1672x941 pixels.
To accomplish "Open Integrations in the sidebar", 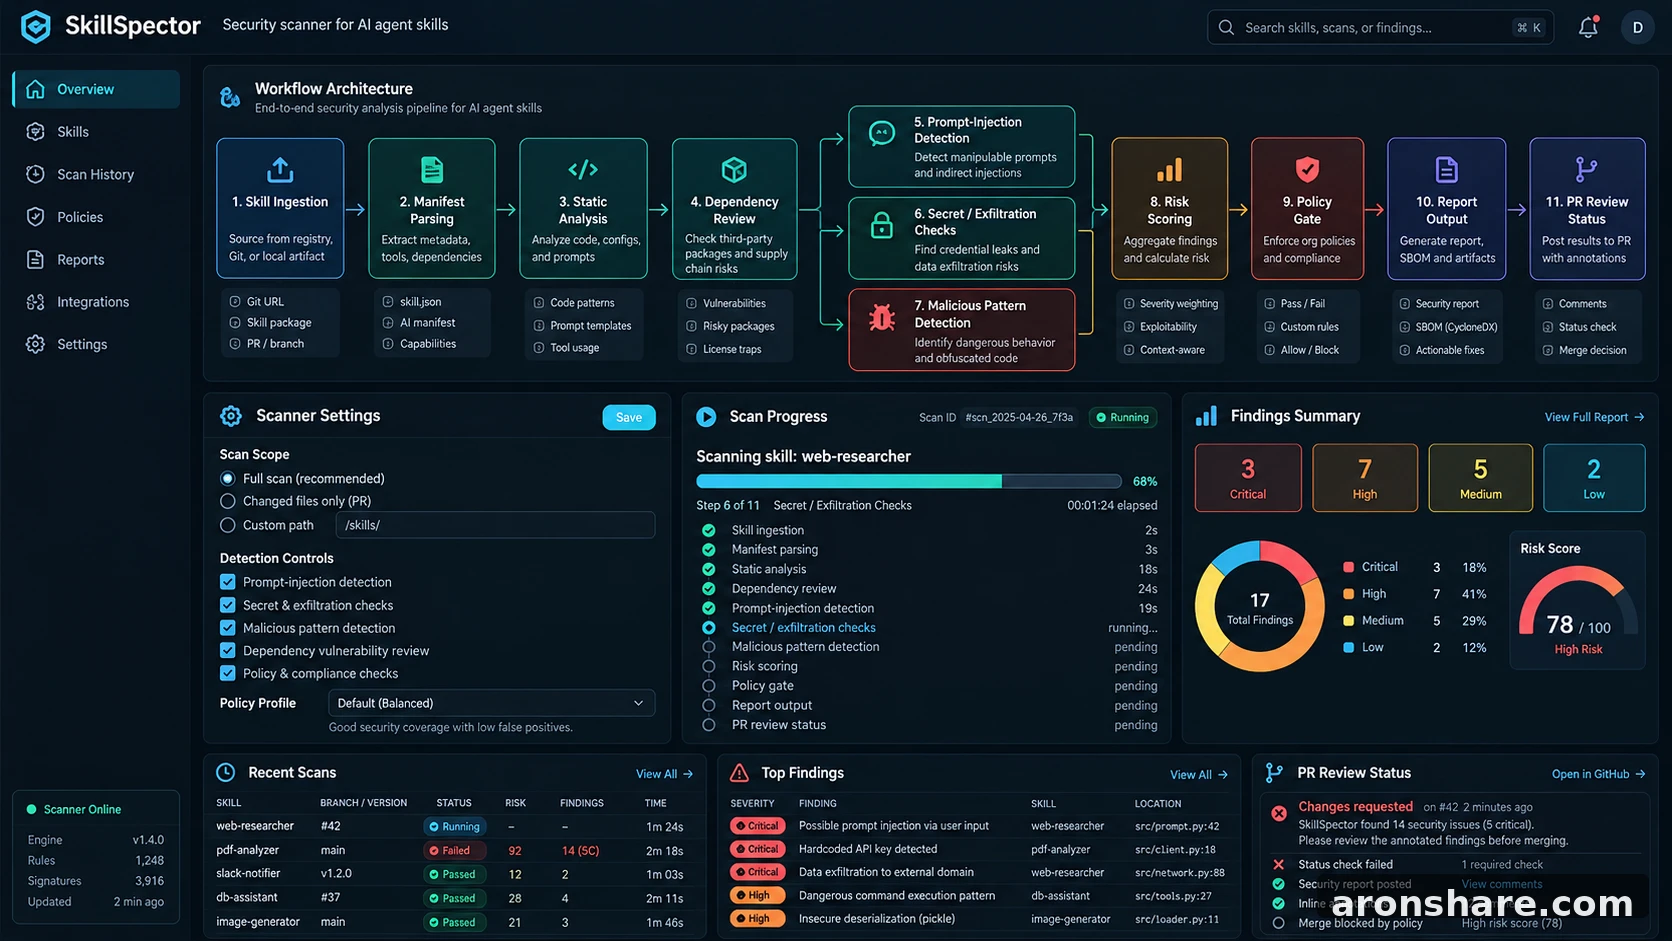I will coord(96,302).
